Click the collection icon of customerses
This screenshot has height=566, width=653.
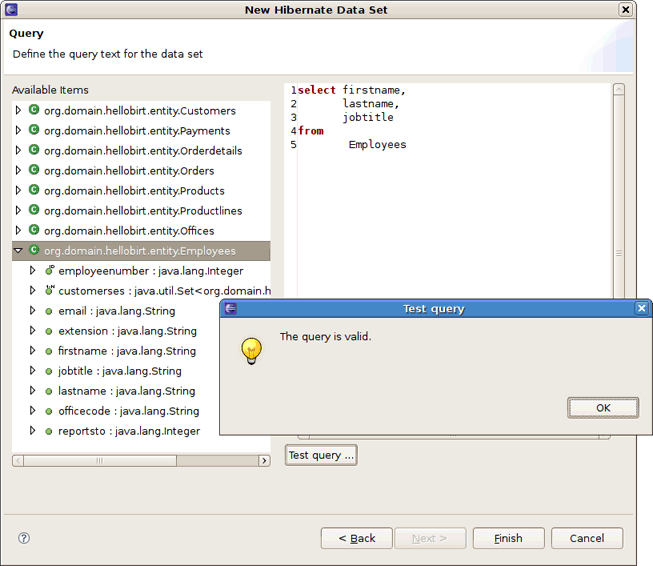(50, 290)
